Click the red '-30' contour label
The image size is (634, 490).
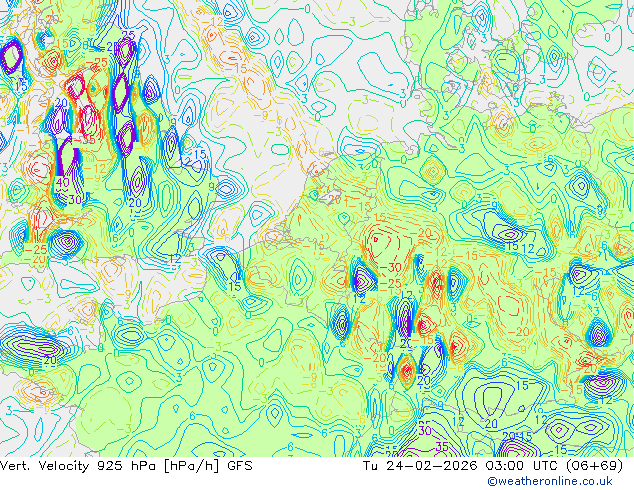point(389,267)
